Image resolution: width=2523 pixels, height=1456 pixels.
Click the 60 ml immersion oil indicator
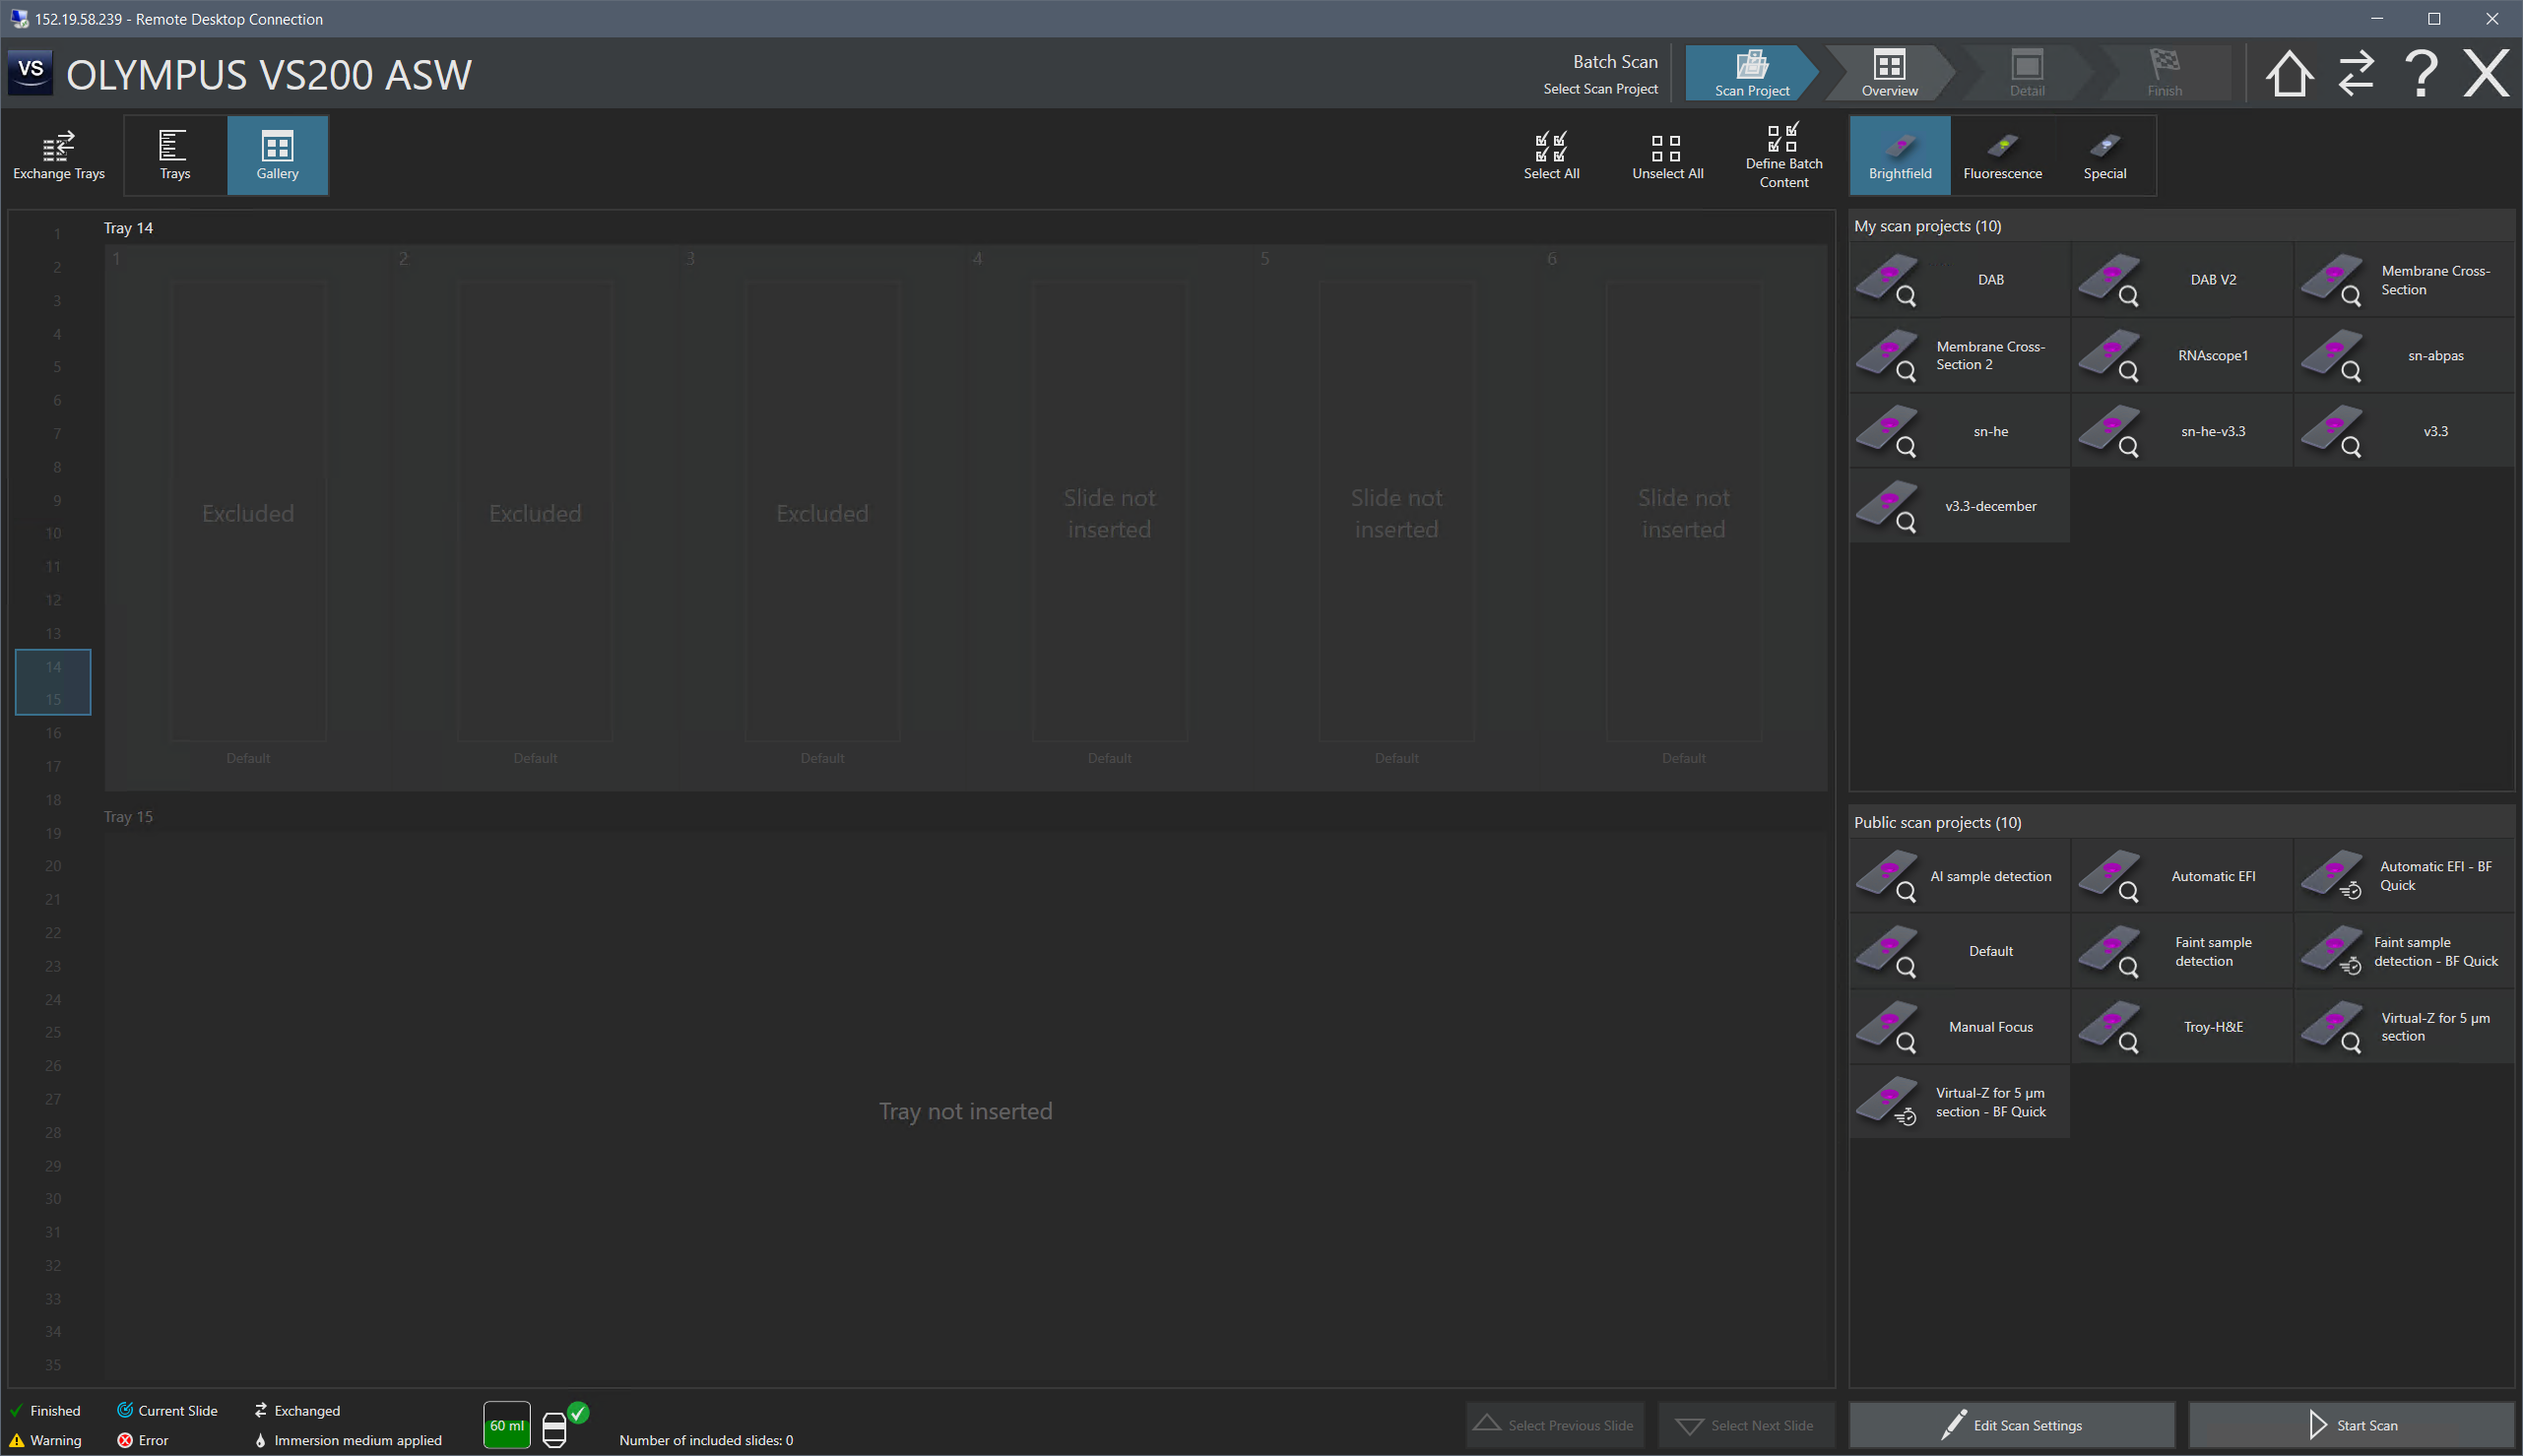click(x=506, y=1425)
